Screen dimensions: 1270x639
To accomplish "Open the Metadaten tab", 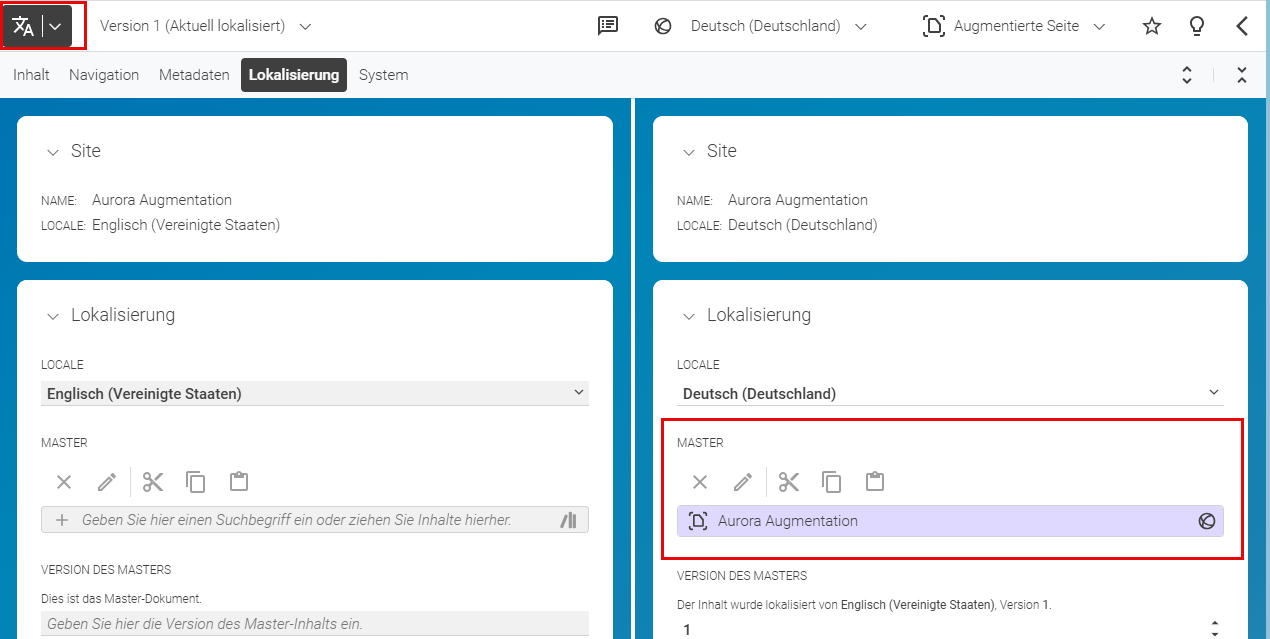I will (x=194, y=75).
